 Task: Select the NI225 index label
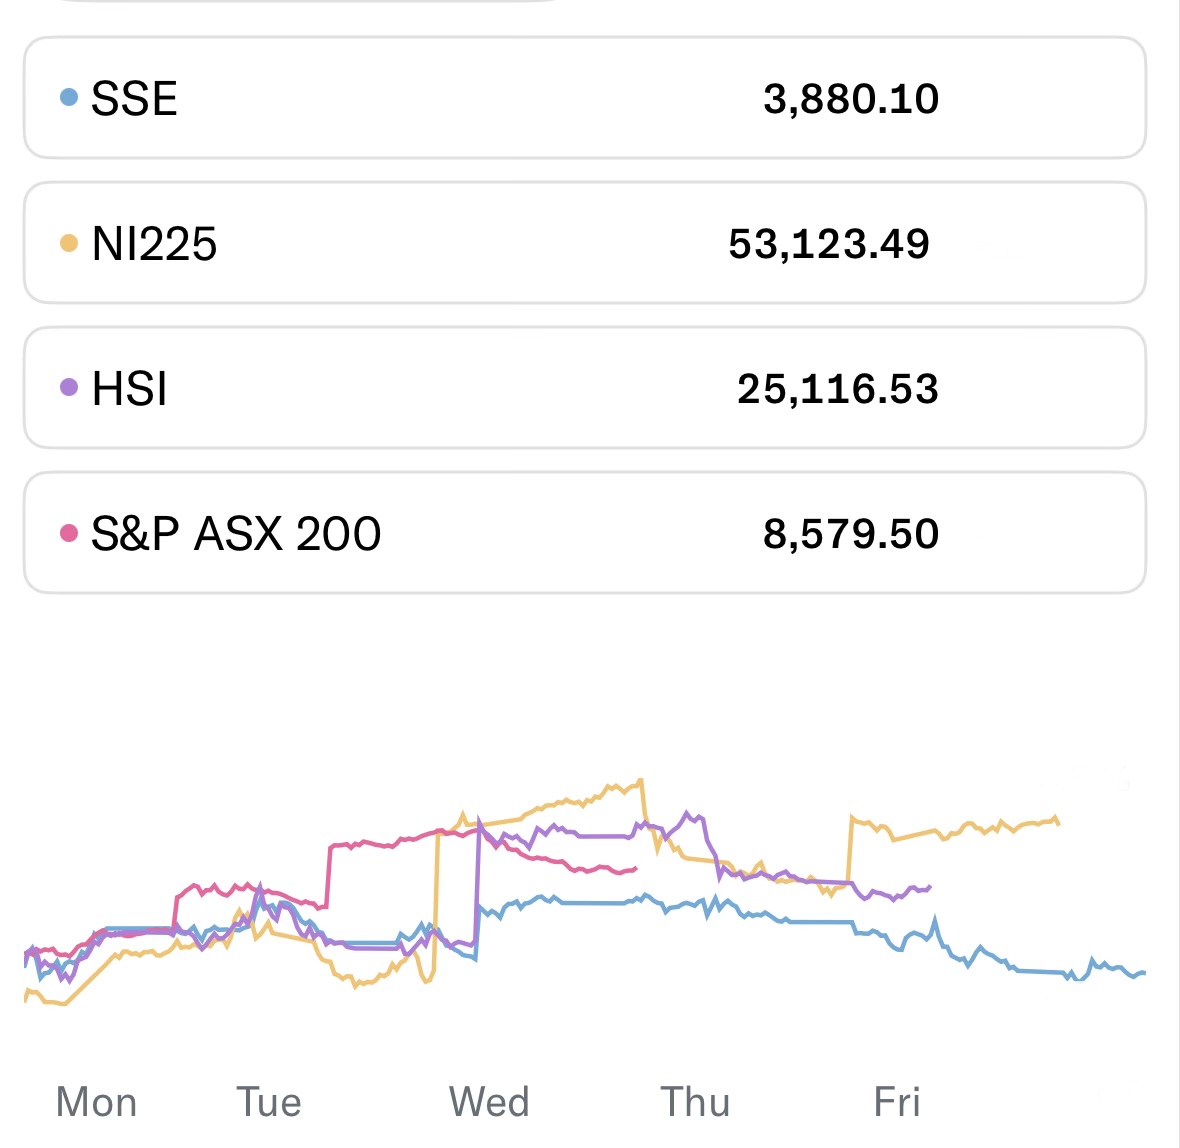[x=154, y=244]
